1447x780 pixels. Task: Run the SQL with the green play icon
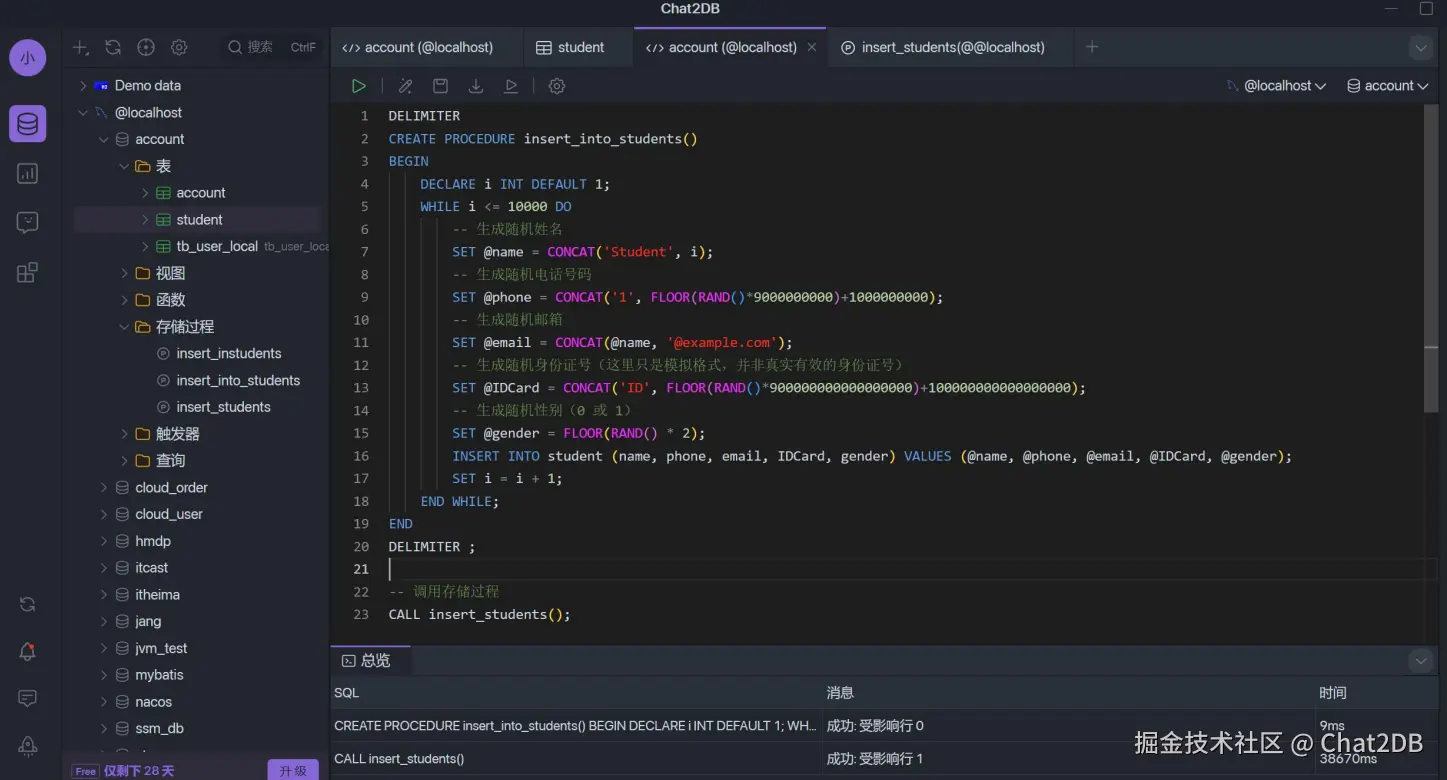358,86
